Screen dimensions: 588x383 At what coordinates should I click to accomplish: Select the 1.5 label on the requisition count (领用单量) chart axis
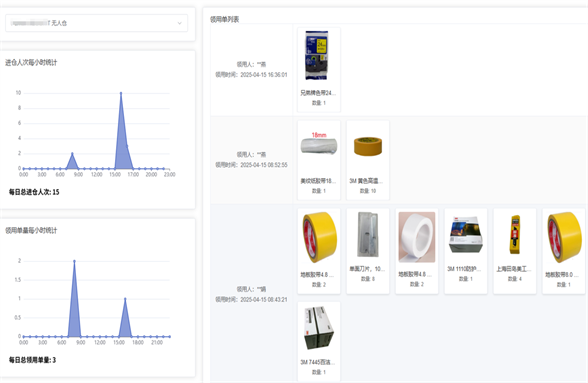tap(18, 280)
